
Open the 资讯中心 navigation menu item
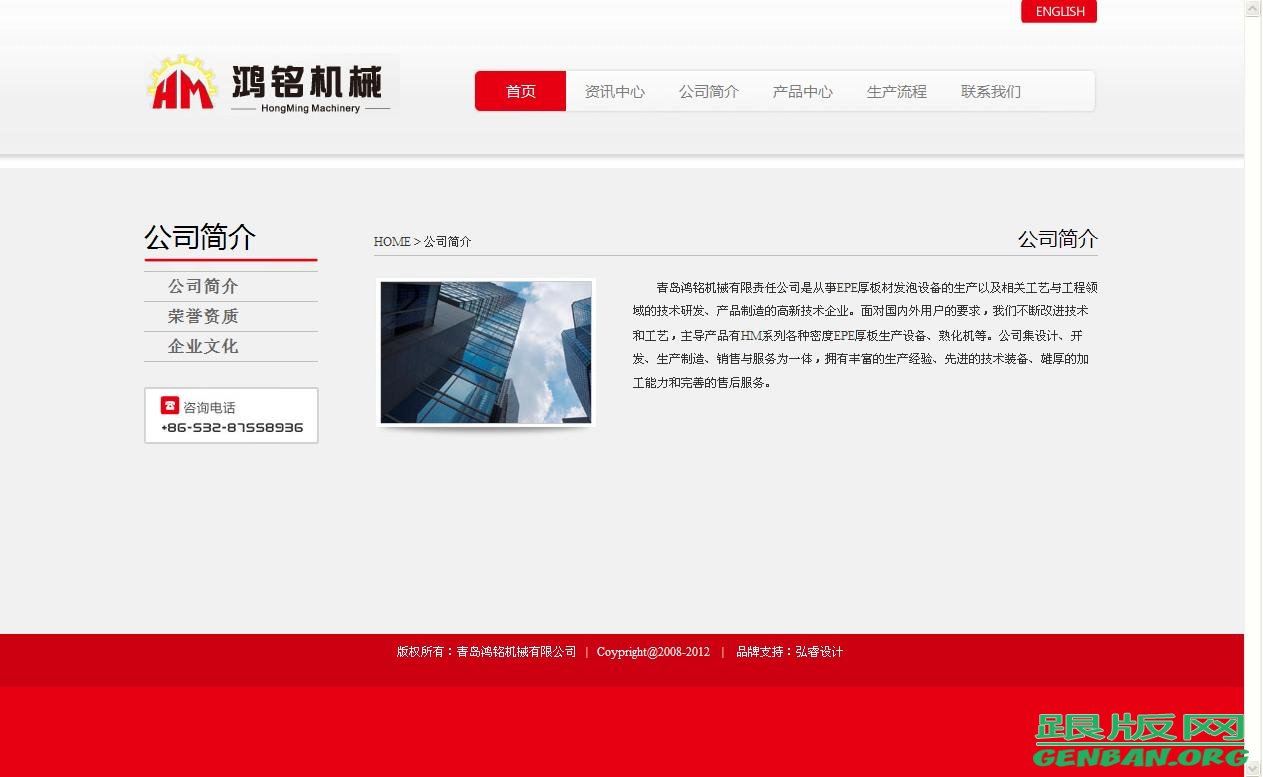click(614, 91)
